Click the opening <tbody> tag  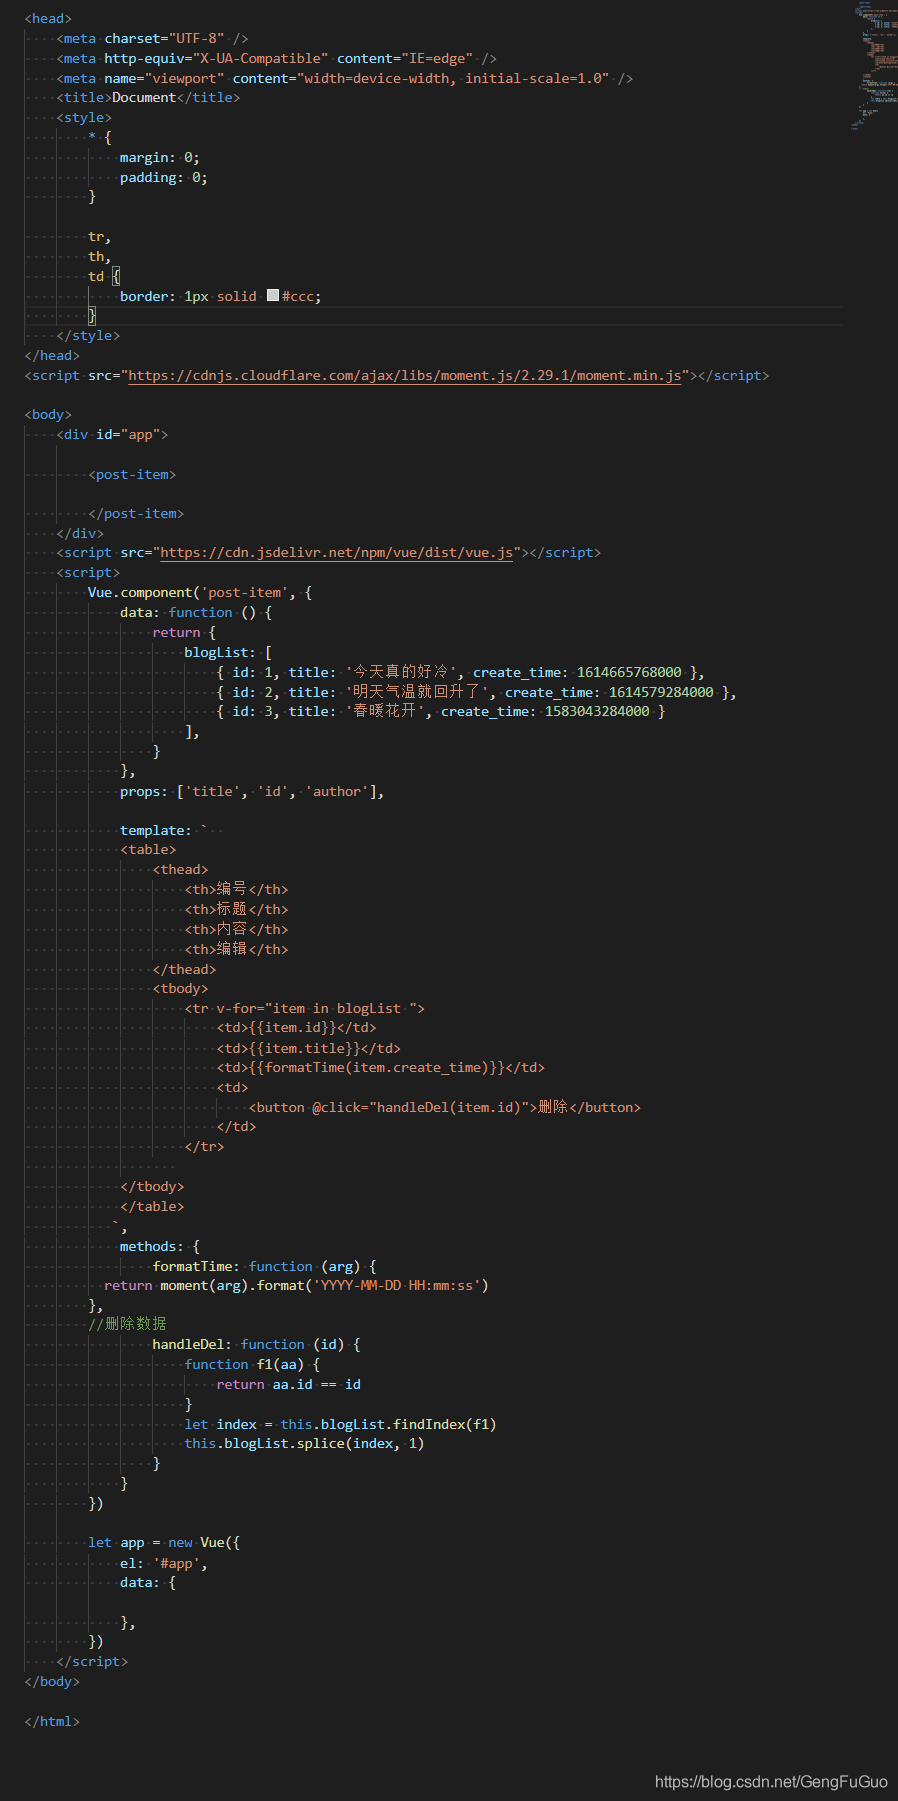tap(180, 989)
